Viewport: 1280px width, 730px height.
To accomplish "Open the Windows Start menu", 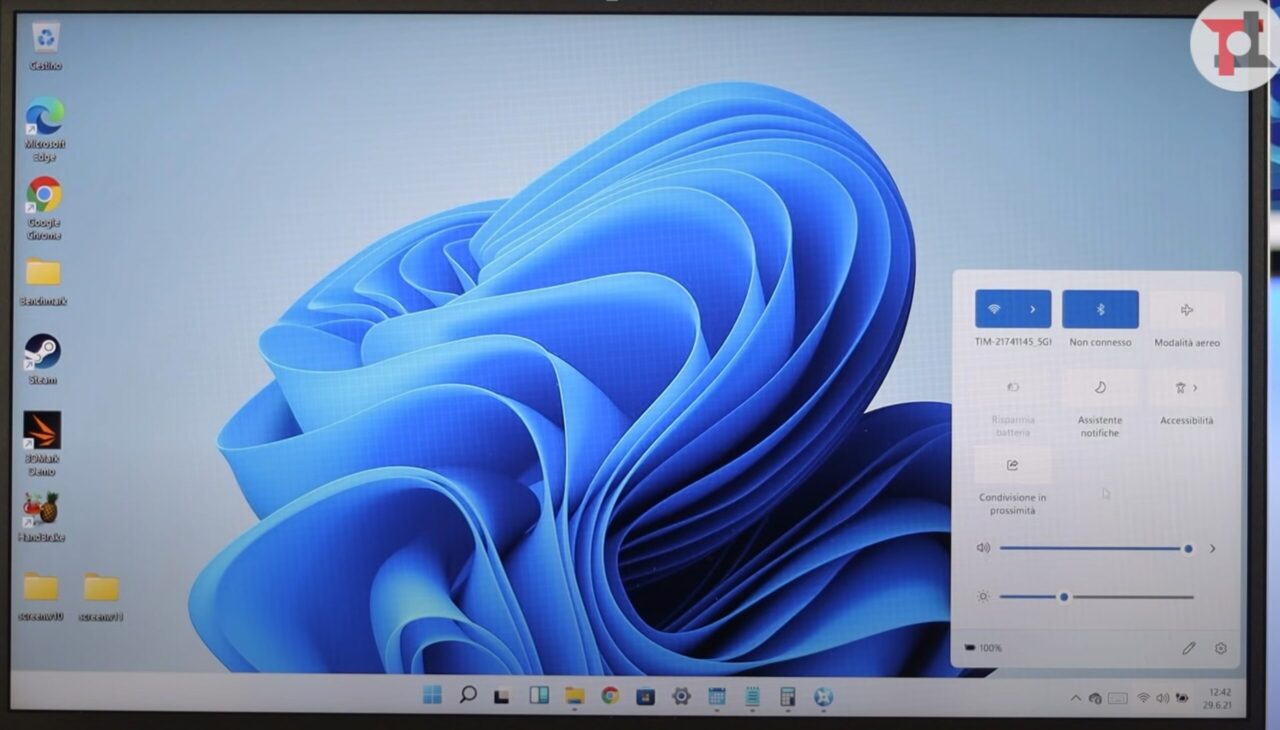I will [432, 695].
